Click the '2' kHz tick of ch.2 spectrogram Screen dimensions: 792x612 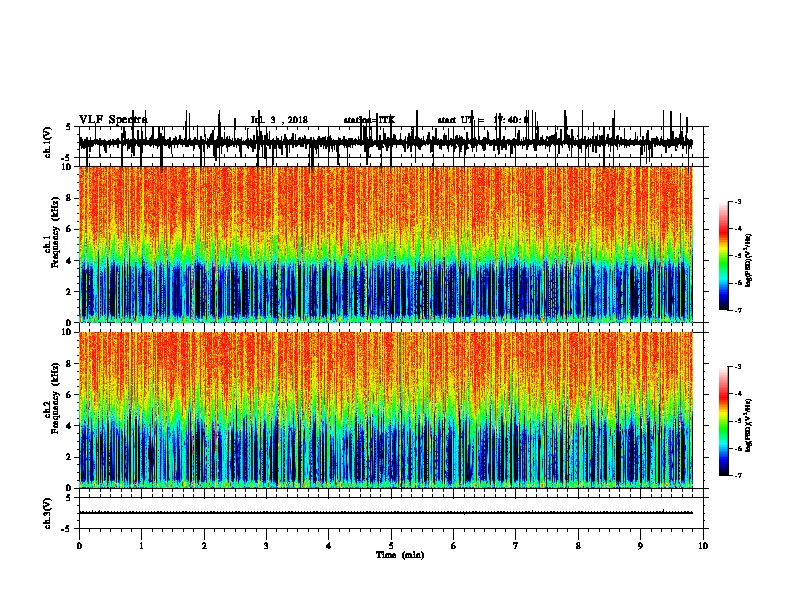pyautogui.click(x=70, y=457)
